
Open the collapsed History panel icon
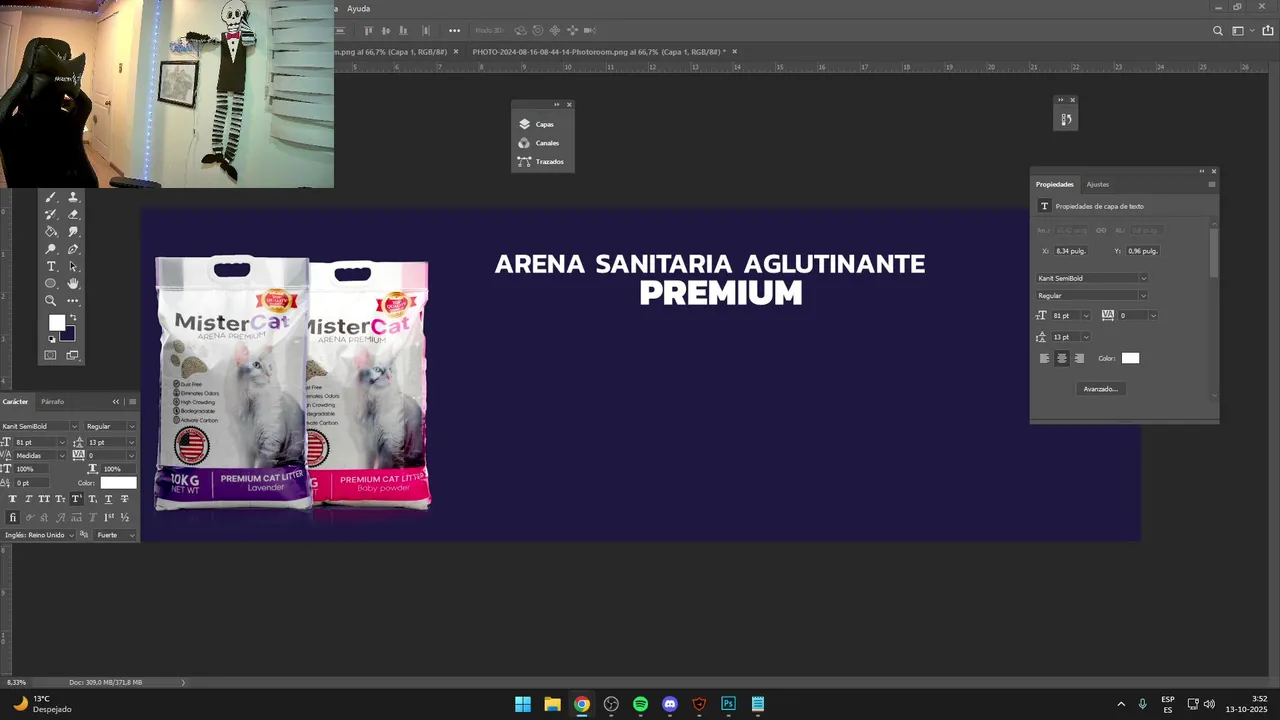[x=1066, y=119]
